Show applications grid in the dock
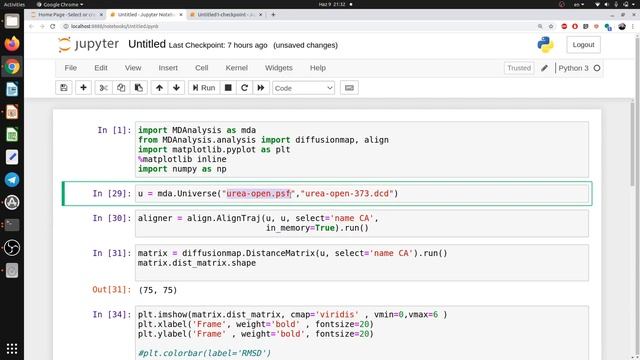The image size is (640, 360). click(12, 349)
